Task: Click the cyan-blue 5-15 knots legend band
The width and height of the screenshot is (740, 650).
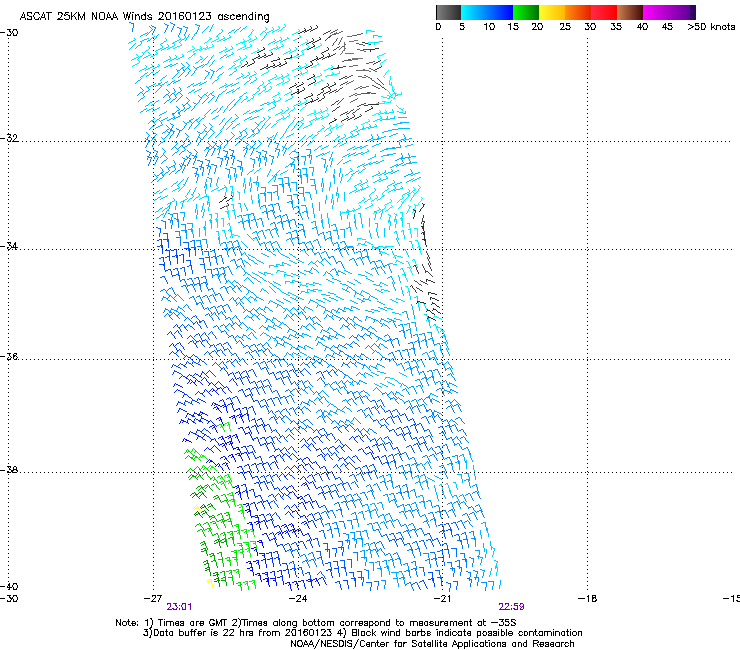Action: pyautogui.click(x=487, y=12)
